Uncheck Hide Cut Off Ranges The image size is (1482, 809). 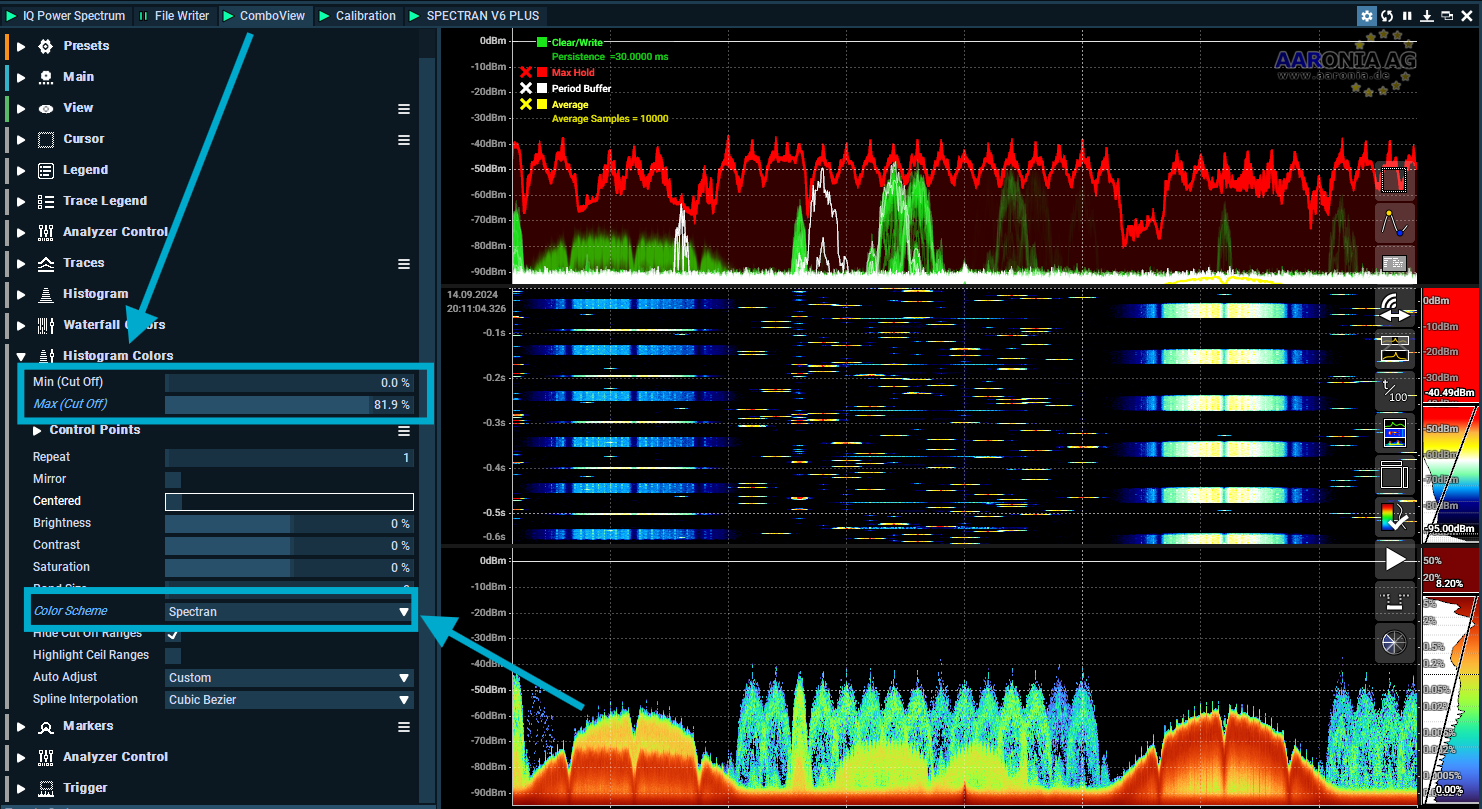pos(173,634)
